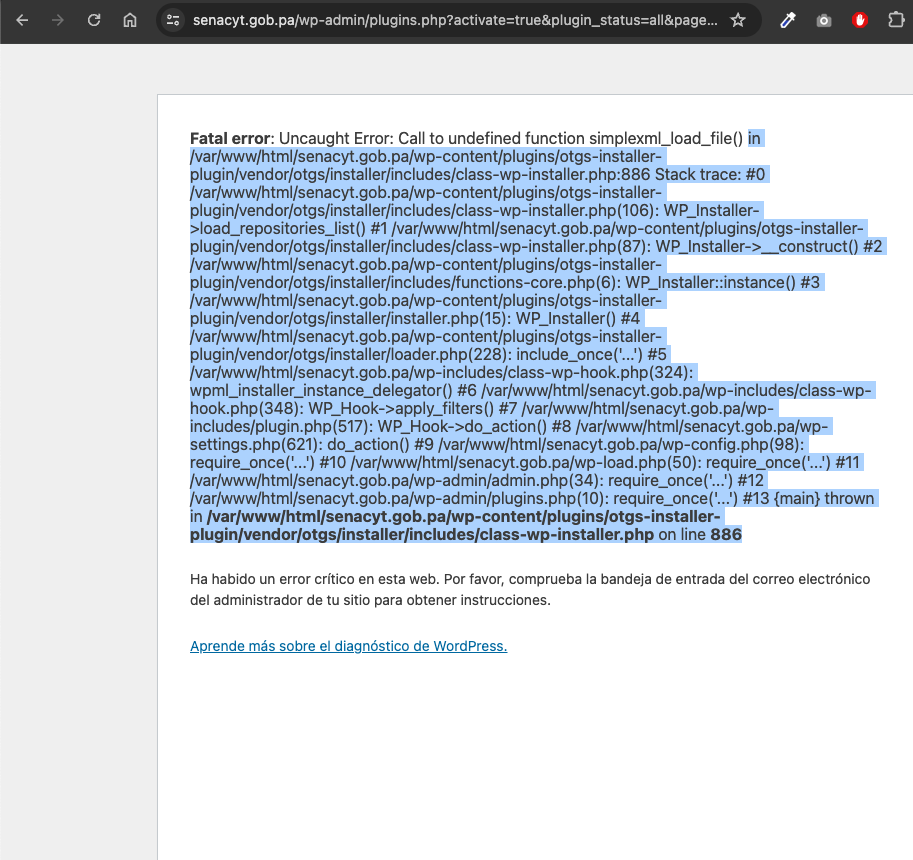The image size is (913, 860).
Task: Open the extensions puzzle menu
Action: 896,20
